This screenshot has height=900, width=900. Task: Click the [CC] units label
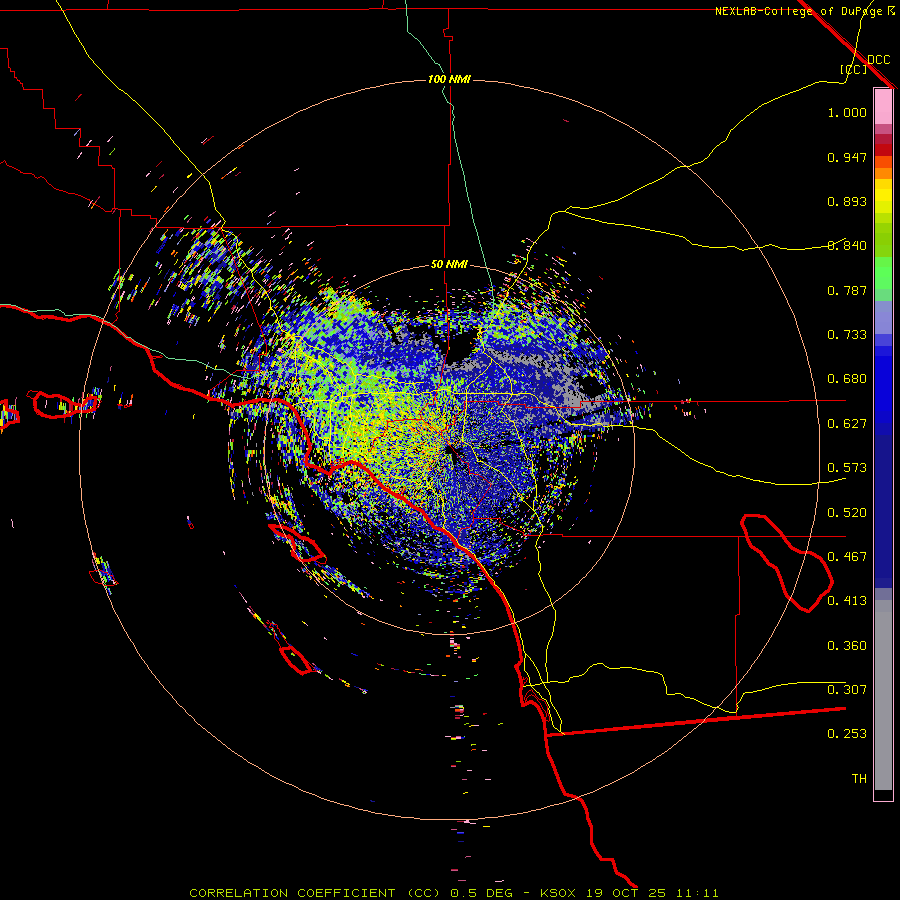[x=854, y=69]
